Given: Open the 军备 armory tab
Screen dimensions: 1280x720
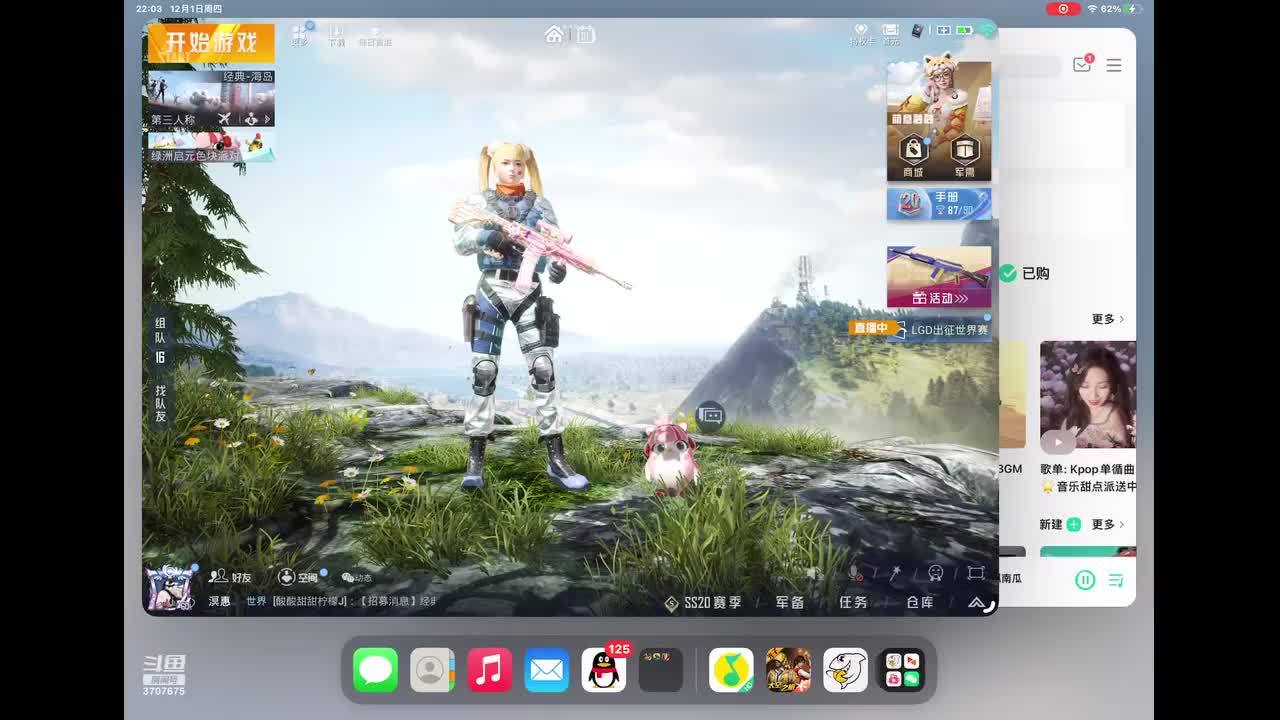Looking at the screenshot, I should [x=790, y=603].
